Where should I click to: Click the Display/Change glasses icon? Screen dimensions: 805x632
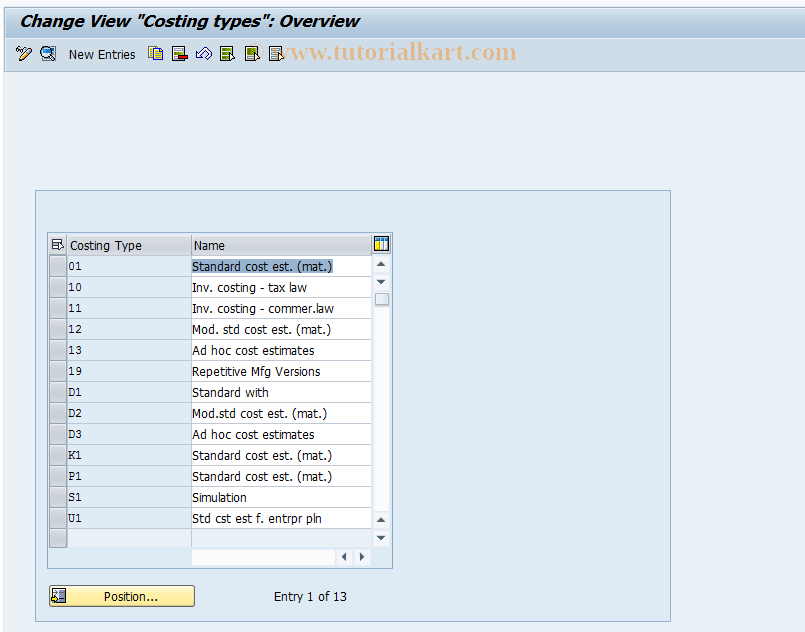48,54
